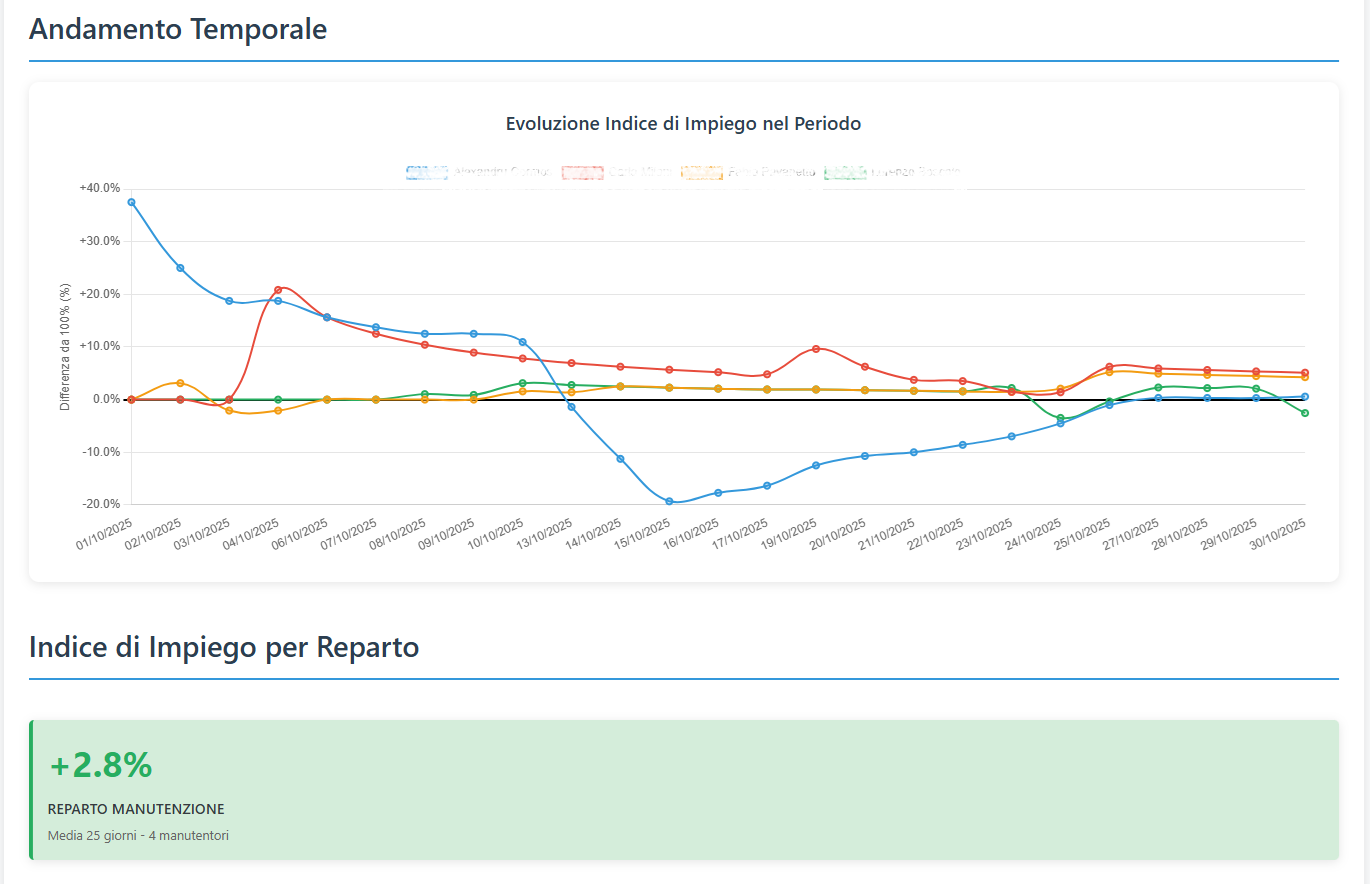Click the green dip point on 24/10/2025
1370x884 pixels.
pyautogui.click(x=1060, y=418)
